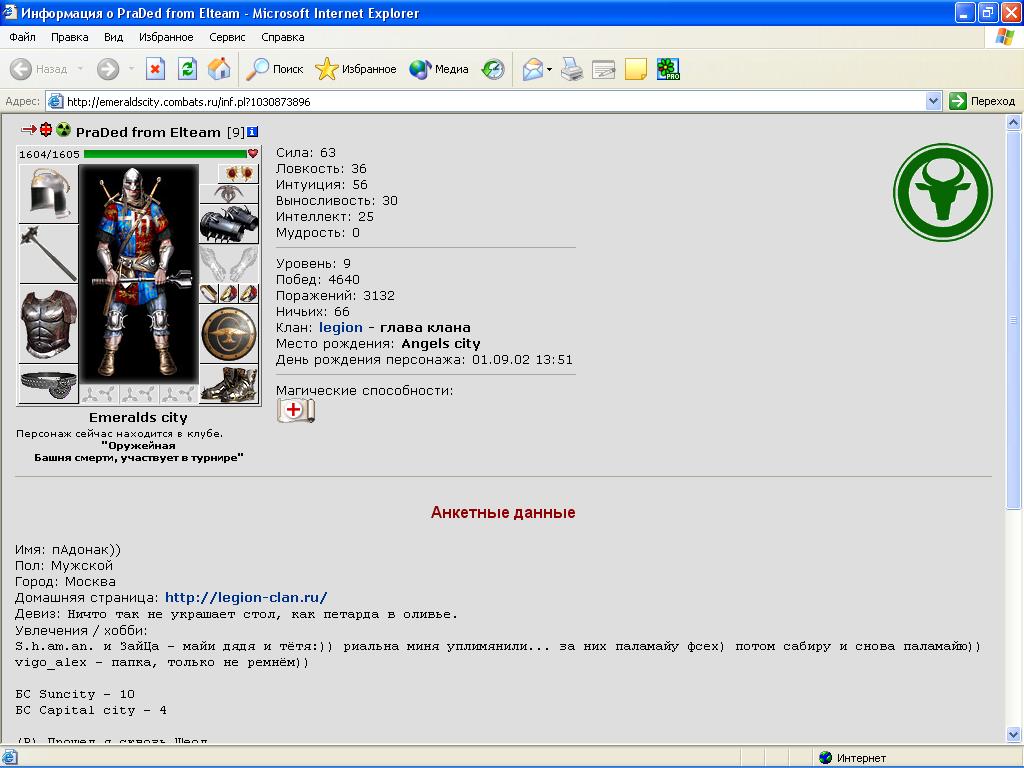Open the Справка menu
The height and width of the screenshot is (768, 1024).
pos(283,37)
